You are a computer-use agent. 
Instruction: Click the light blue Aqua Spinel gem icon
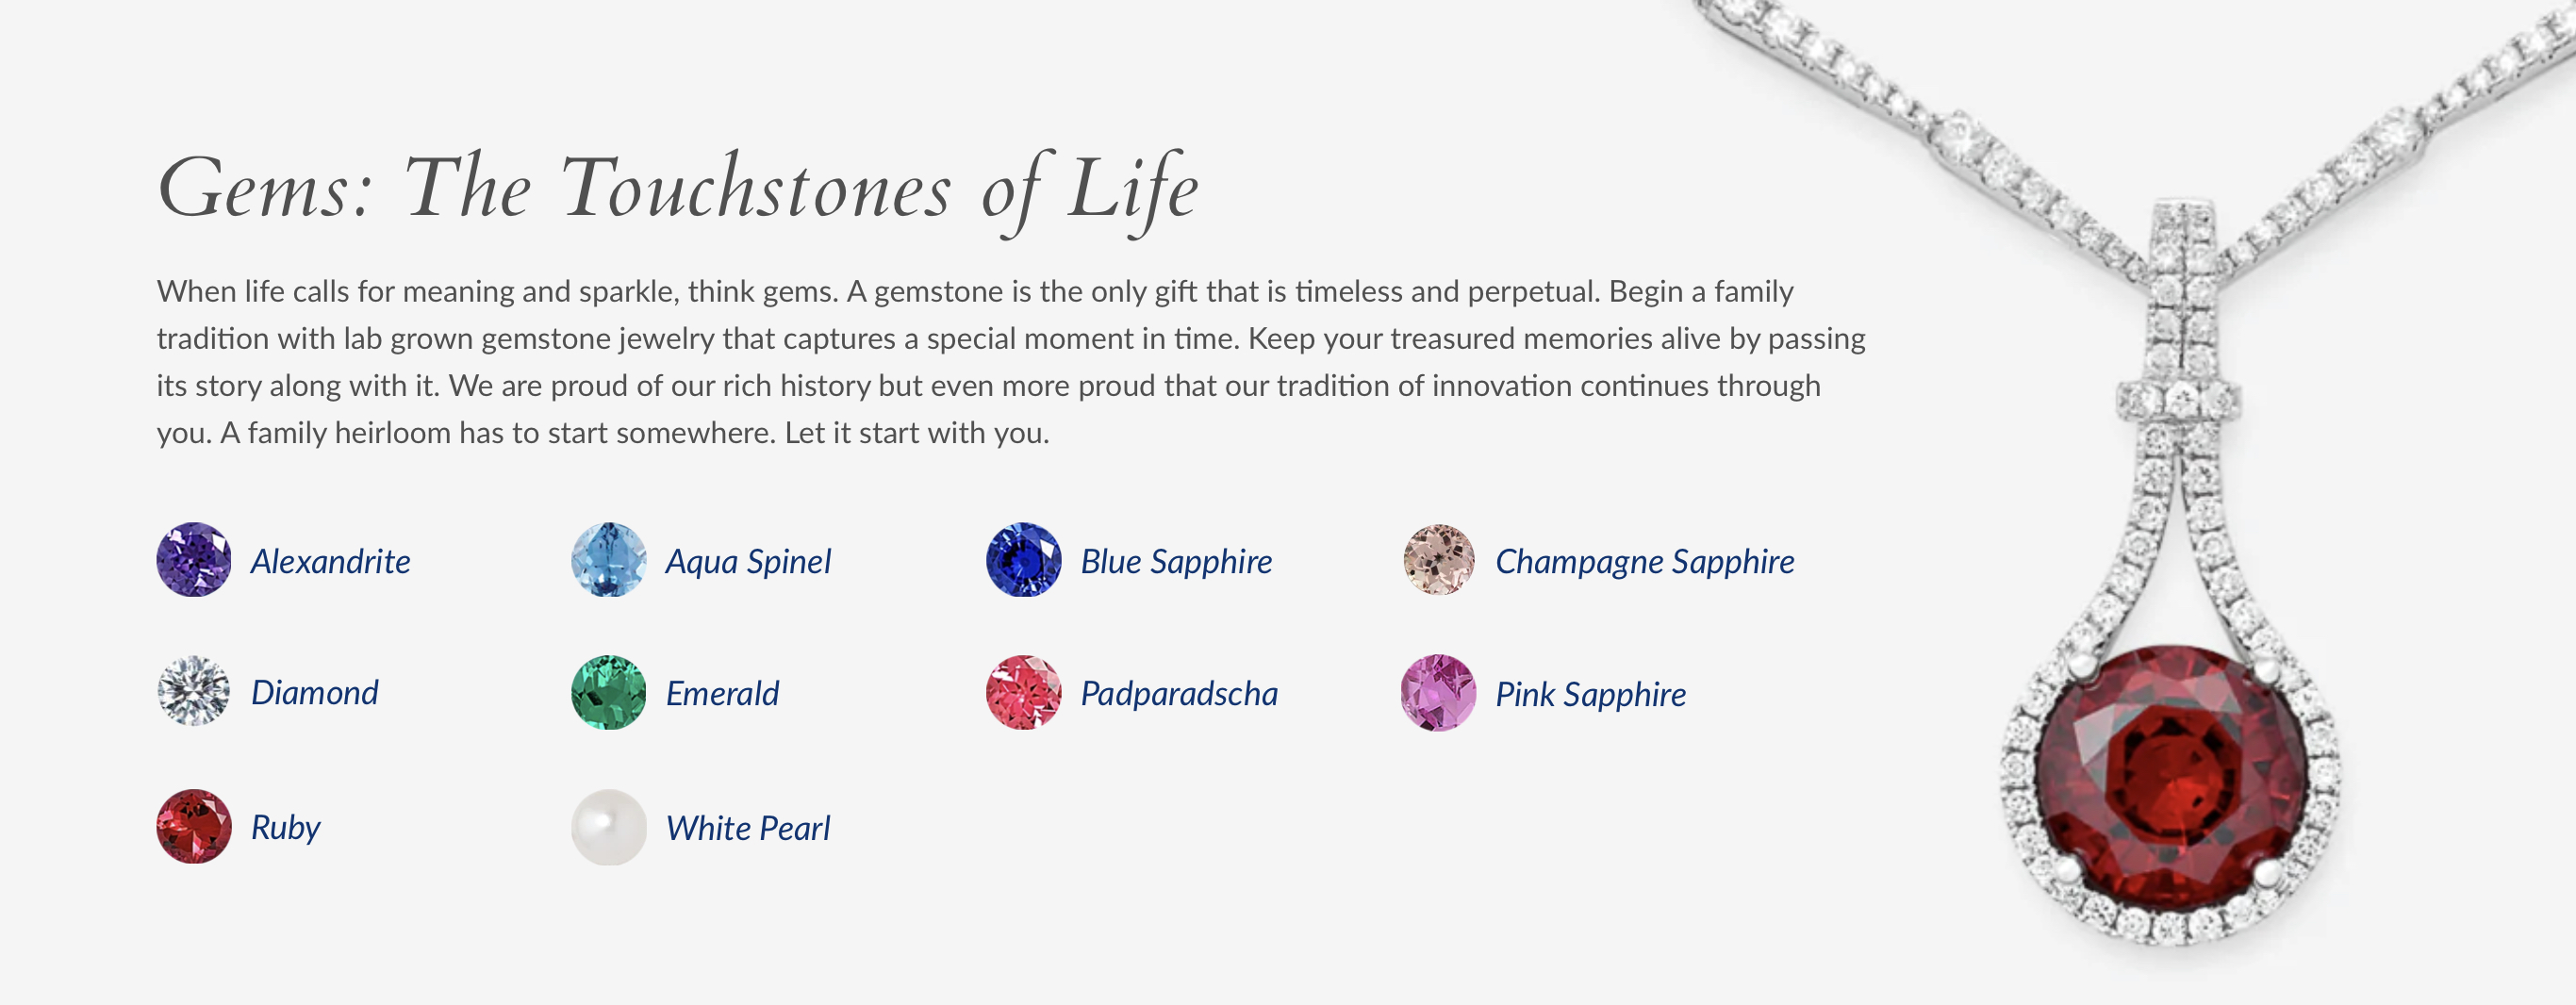click(609, 560)
